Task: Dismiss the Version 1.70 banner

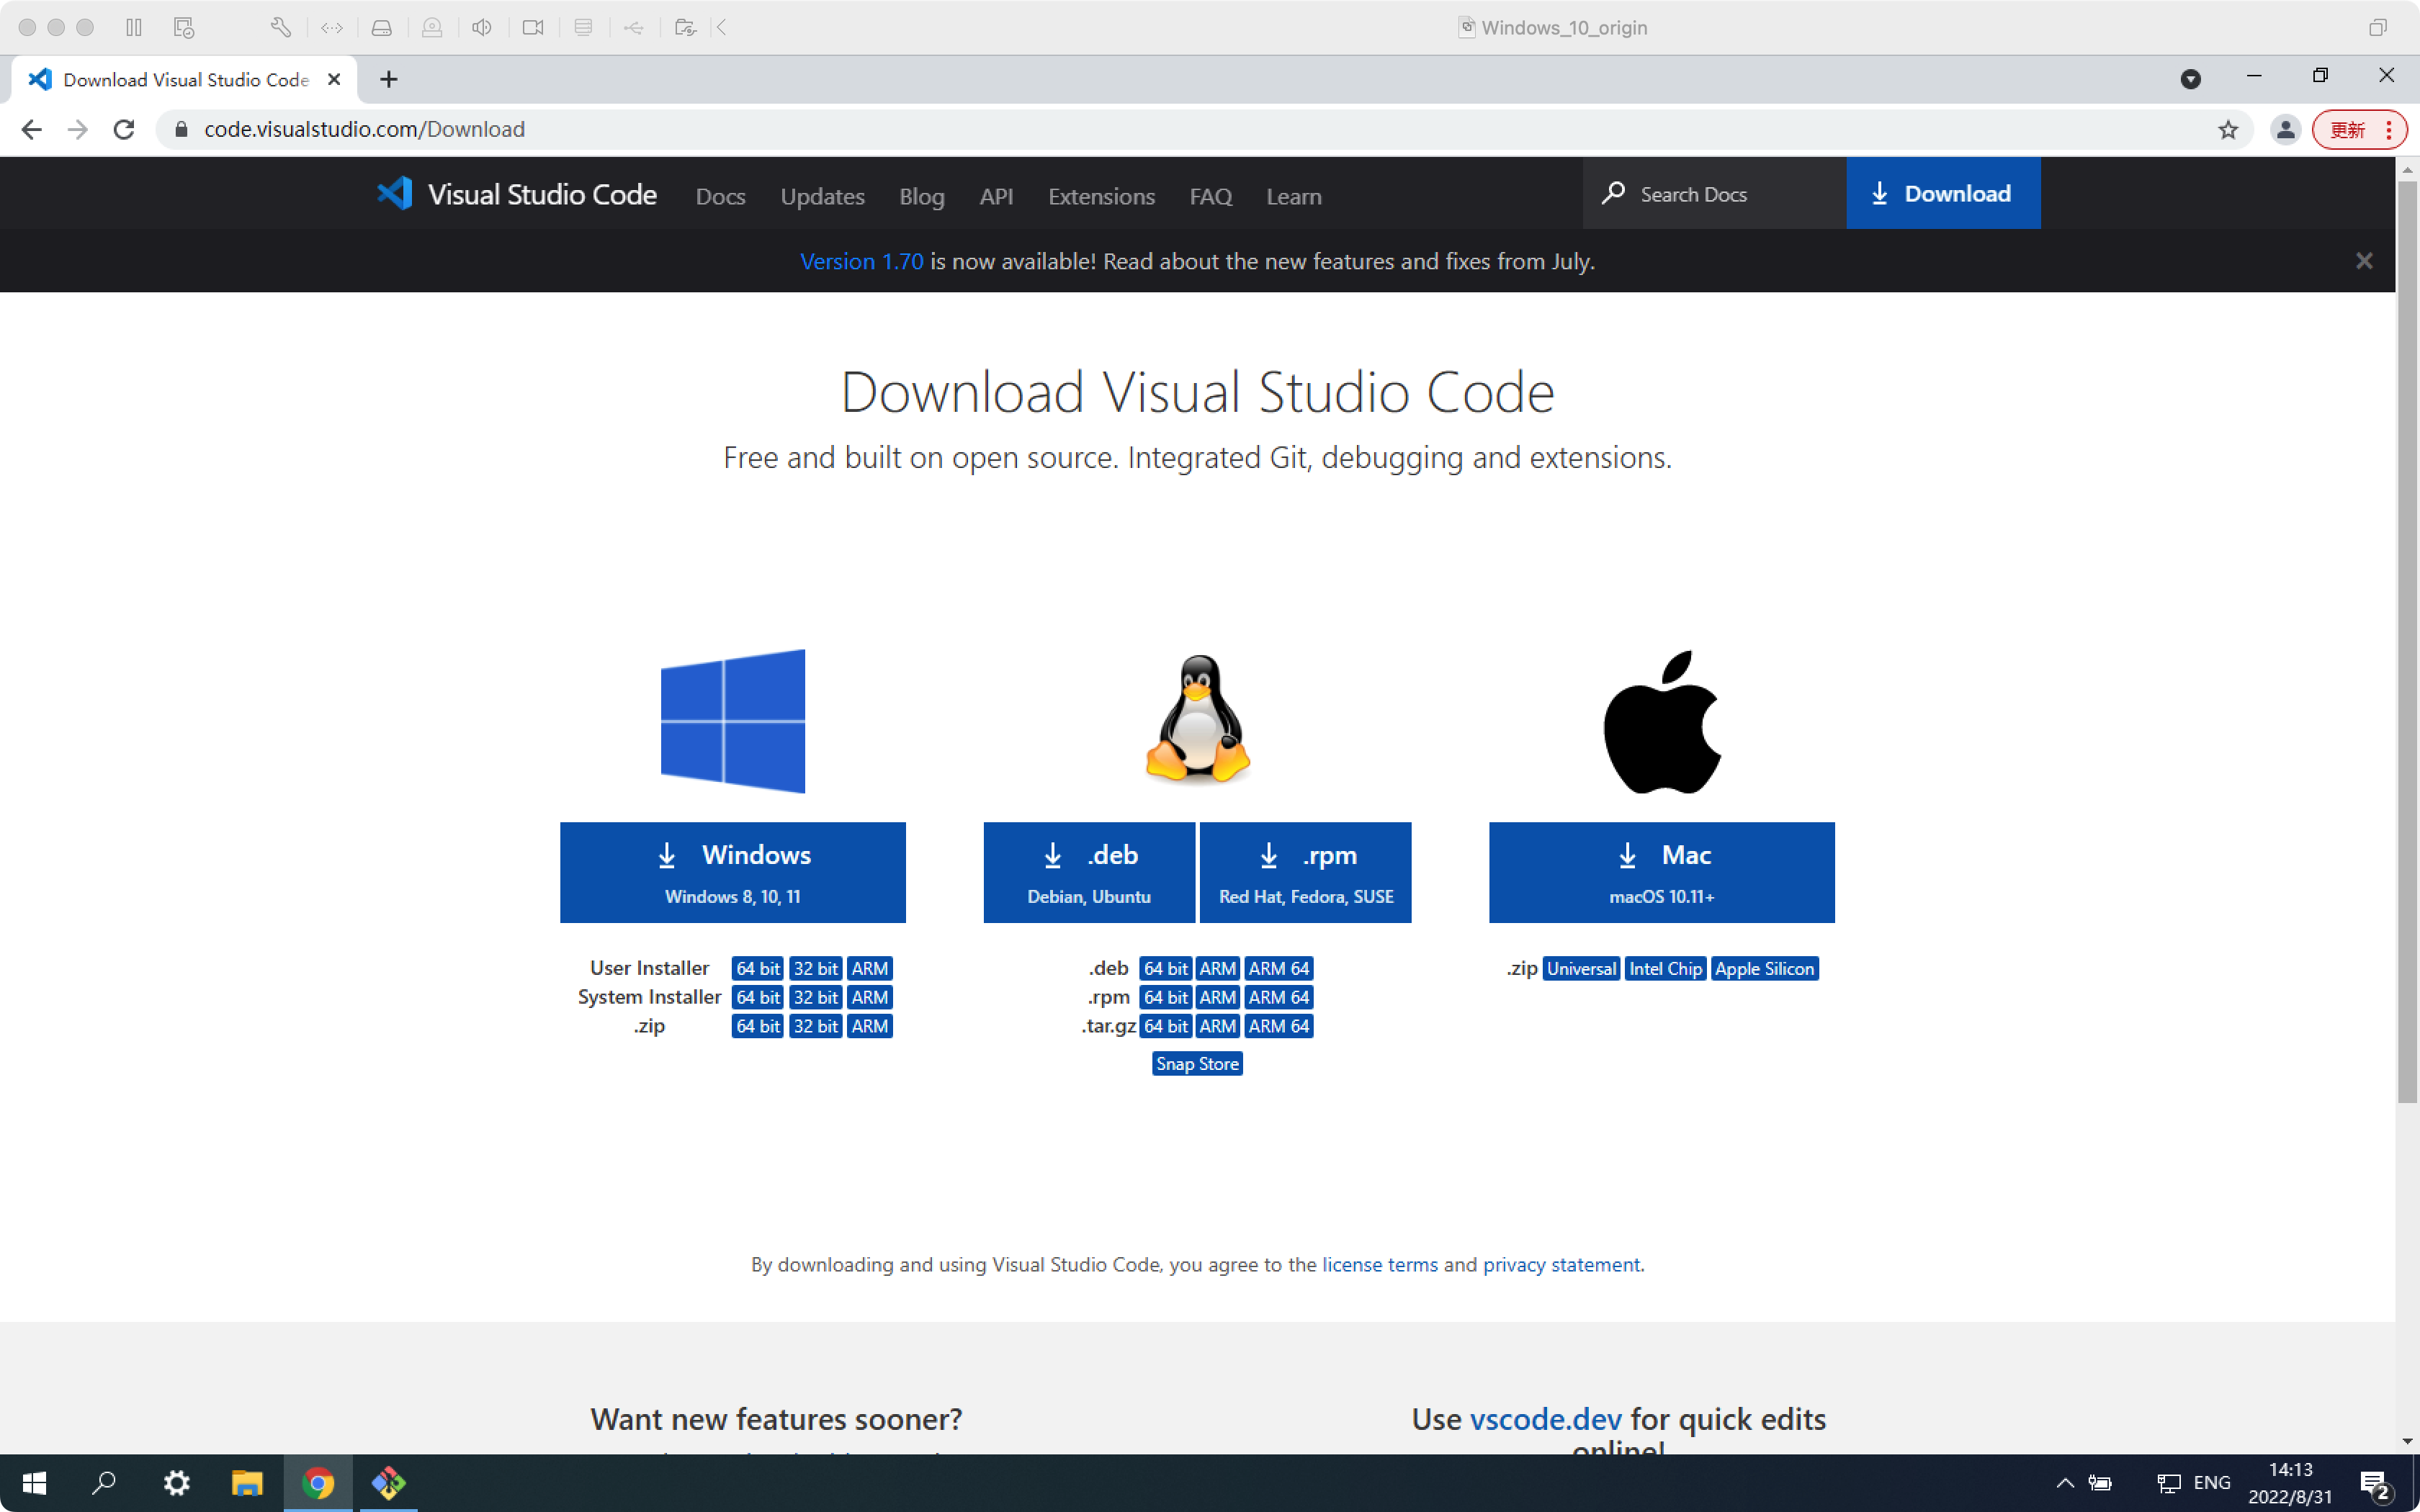Action: [2364, 261]
